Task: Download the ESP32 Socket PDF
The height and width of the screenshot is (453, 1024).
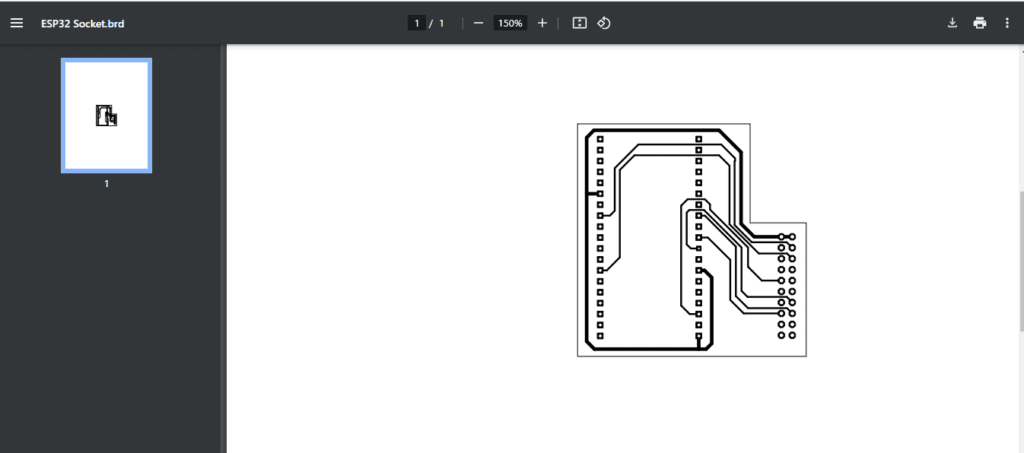Action: coord(952,23)
